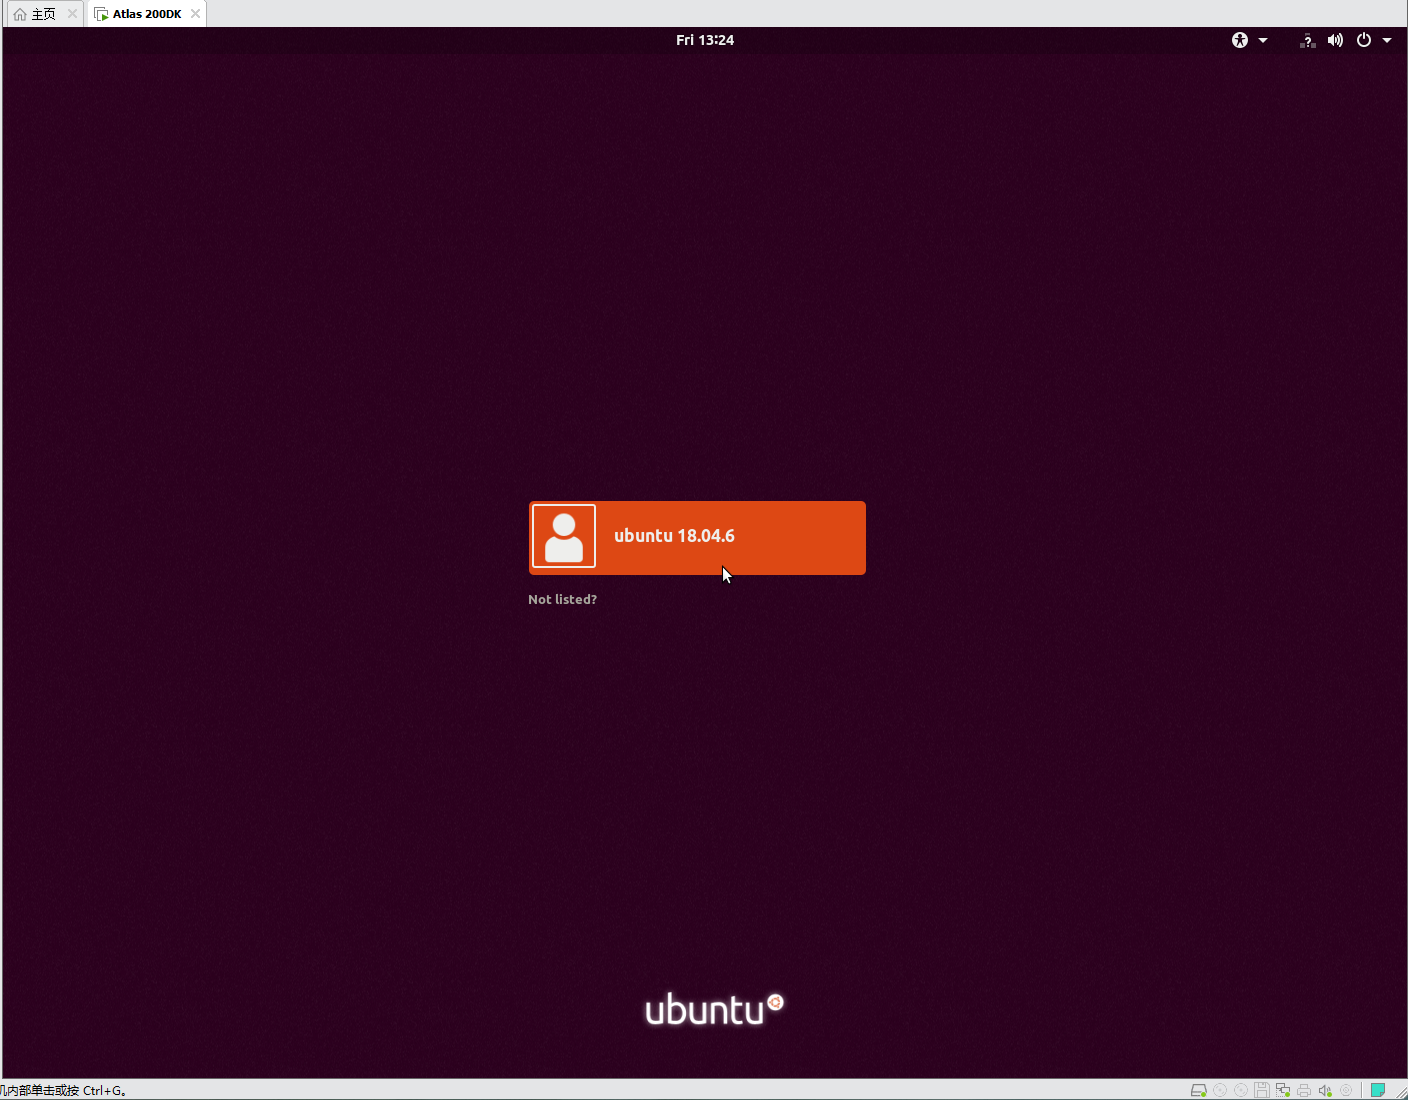The width and height of the screenshot is (1408, 1100).
Task: Close the Atlas 200DK tab
Action: pos(195,14)
